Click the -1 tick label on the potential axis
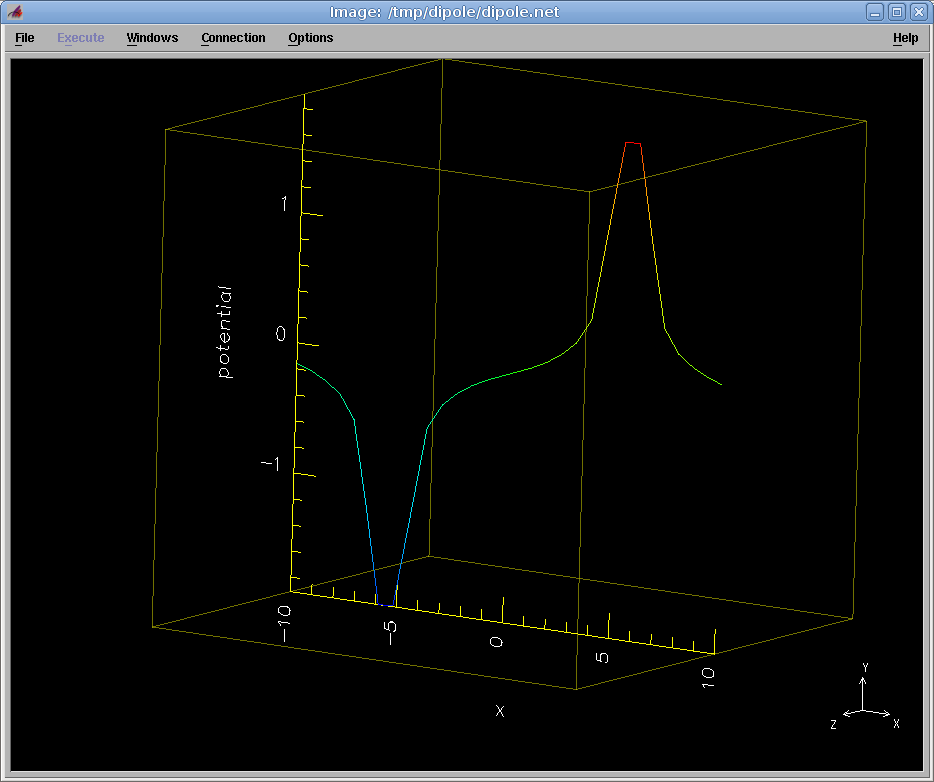 point(269,464)
